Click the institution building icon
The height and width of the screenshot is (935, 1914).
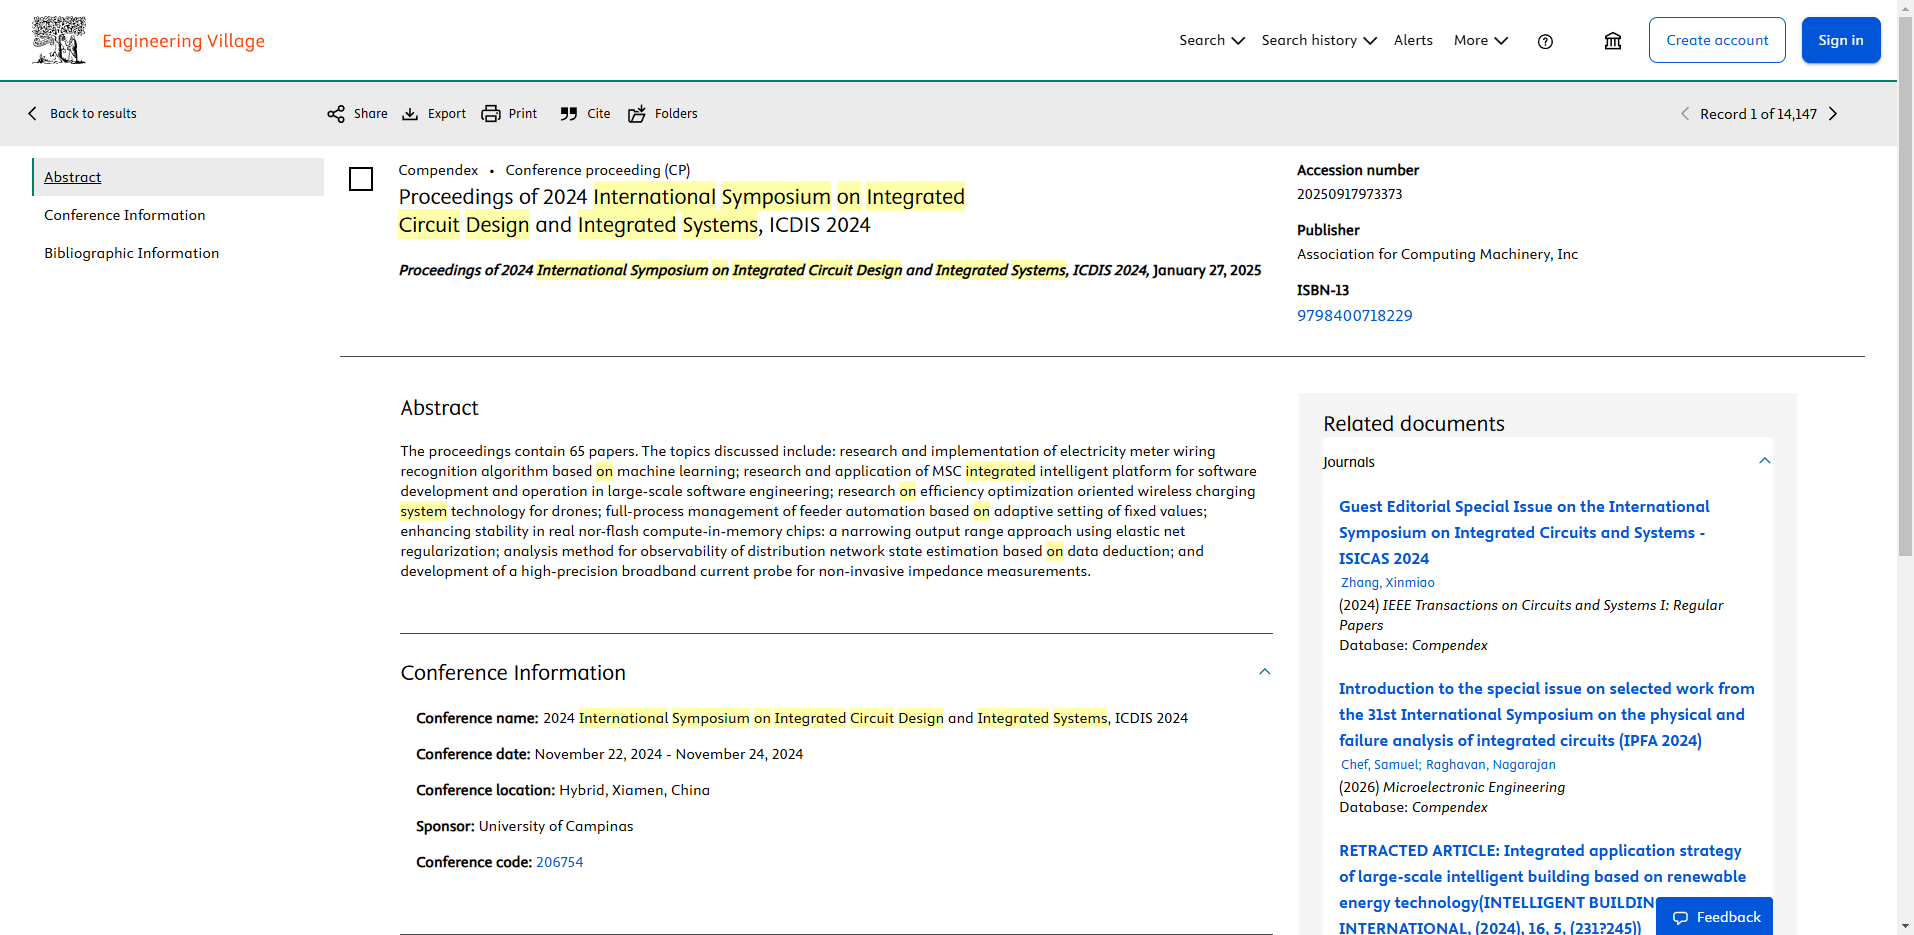1612,41
